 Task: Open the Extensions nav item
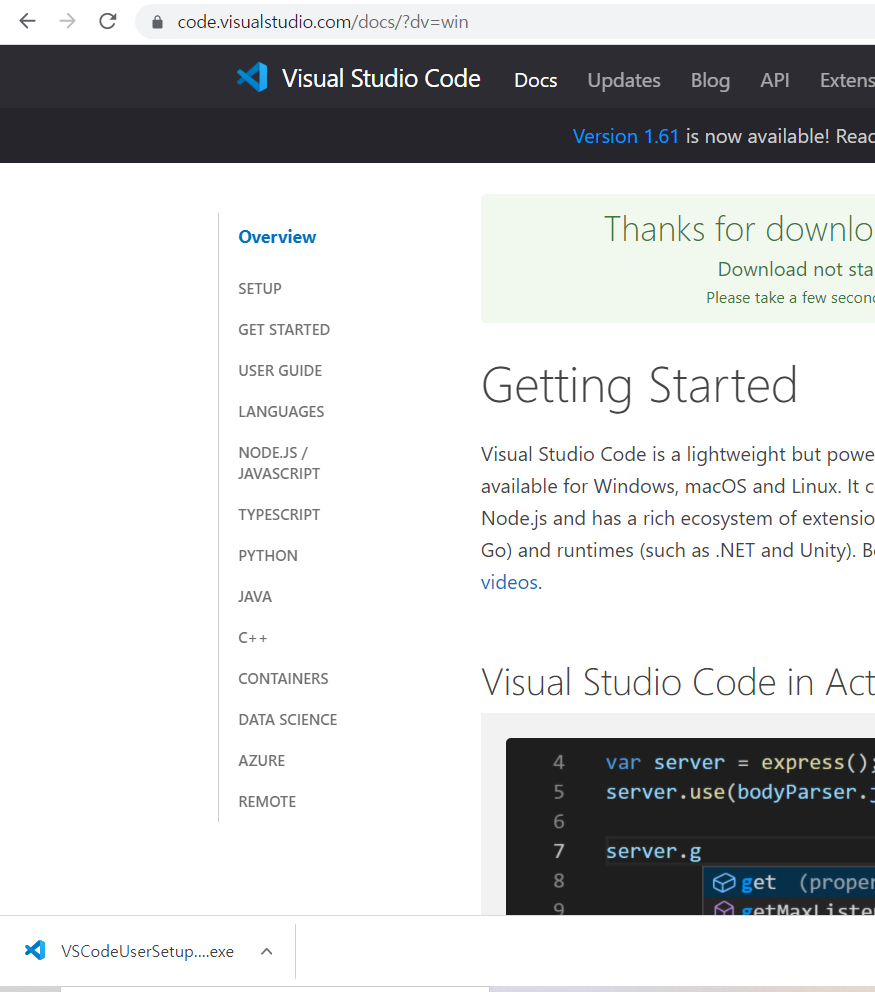coord(847,80)
